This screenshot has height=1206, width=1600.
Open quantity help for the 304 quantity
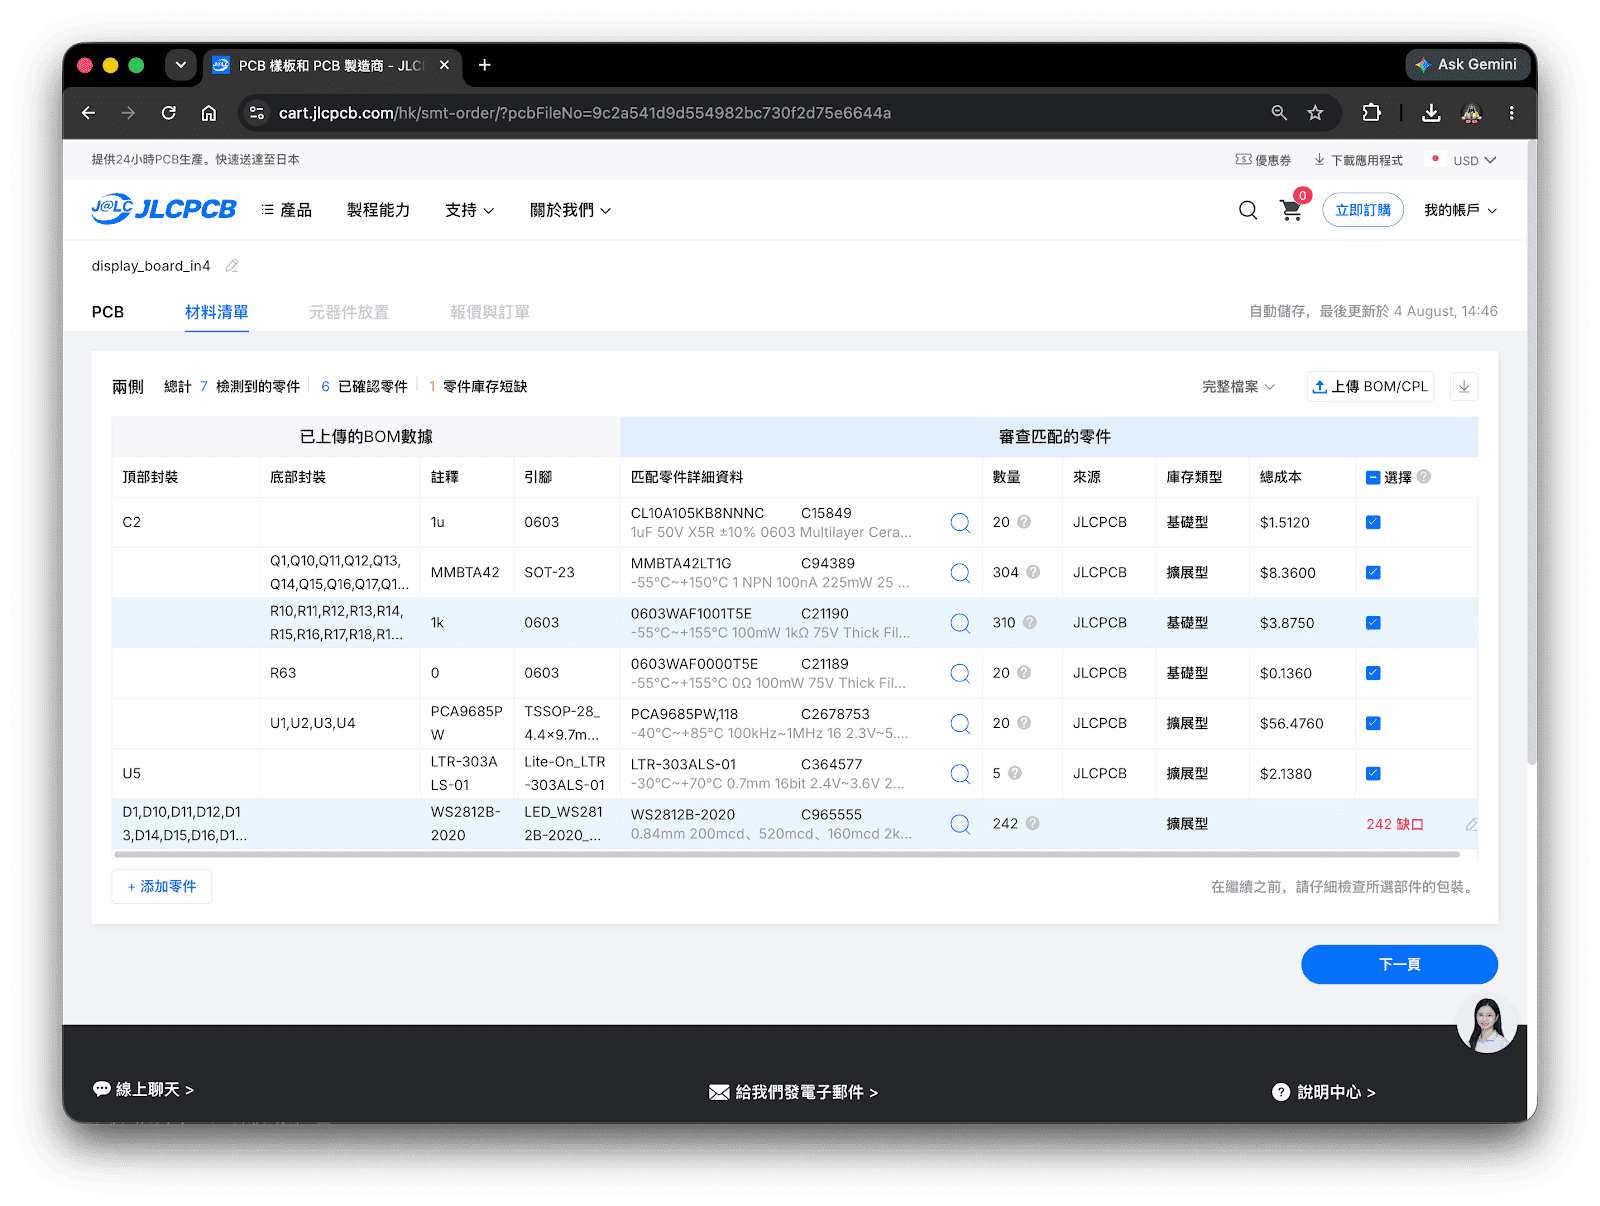click(x=1033, y=572)
